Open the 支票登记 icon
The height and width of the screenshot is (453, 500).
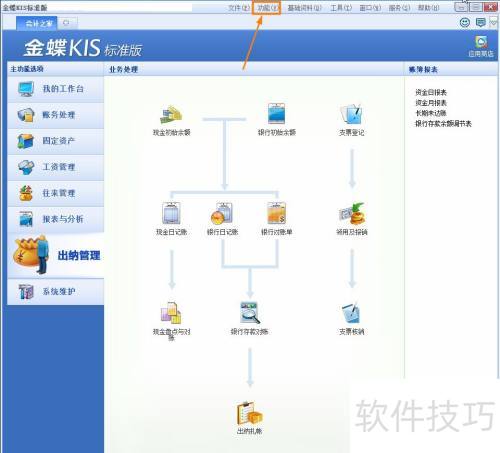pos(351,114)
